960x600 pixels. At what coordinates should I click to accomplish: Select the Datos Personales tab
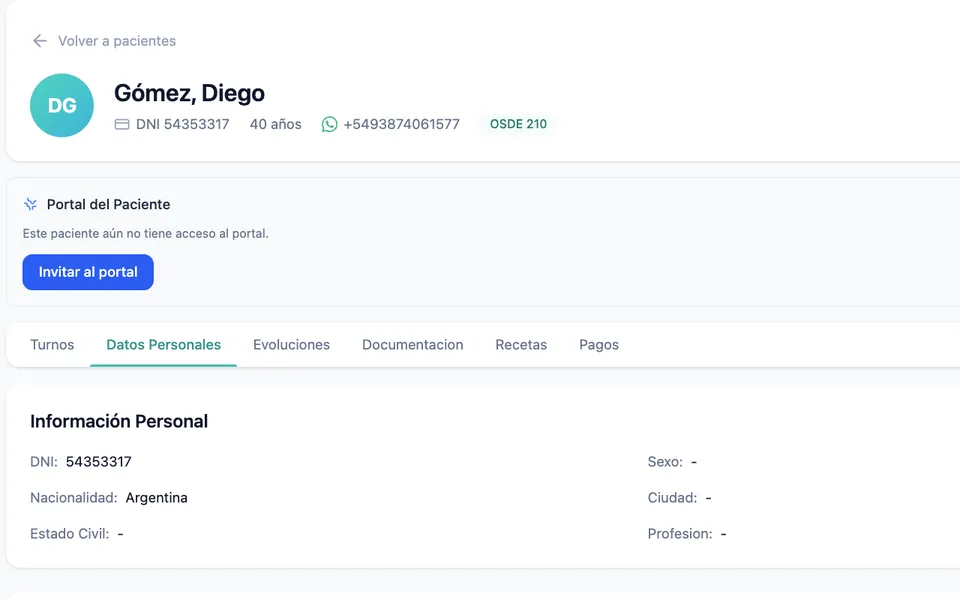[x=163, y=345]
